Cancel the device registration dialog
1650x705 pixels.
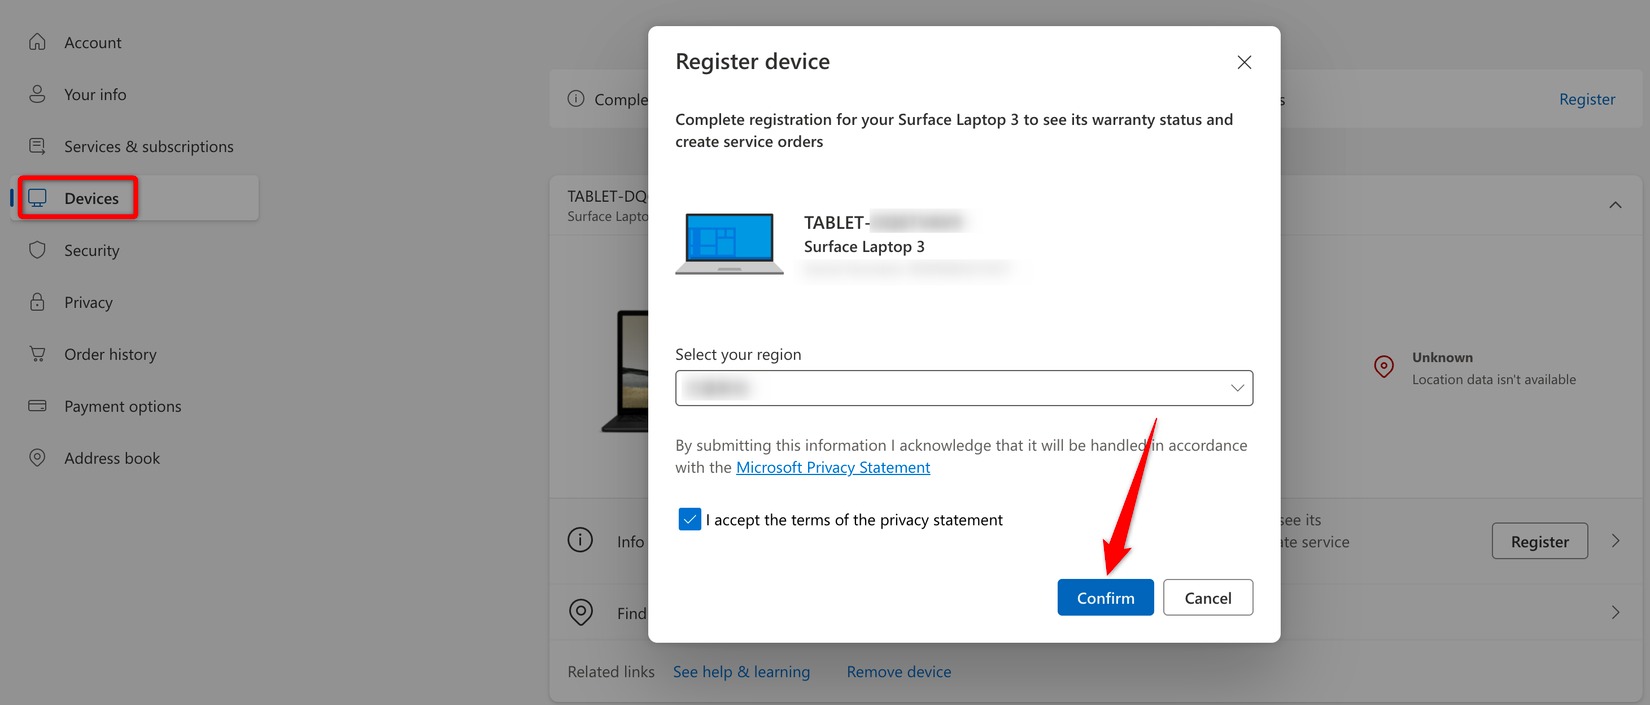point(1208,597)
